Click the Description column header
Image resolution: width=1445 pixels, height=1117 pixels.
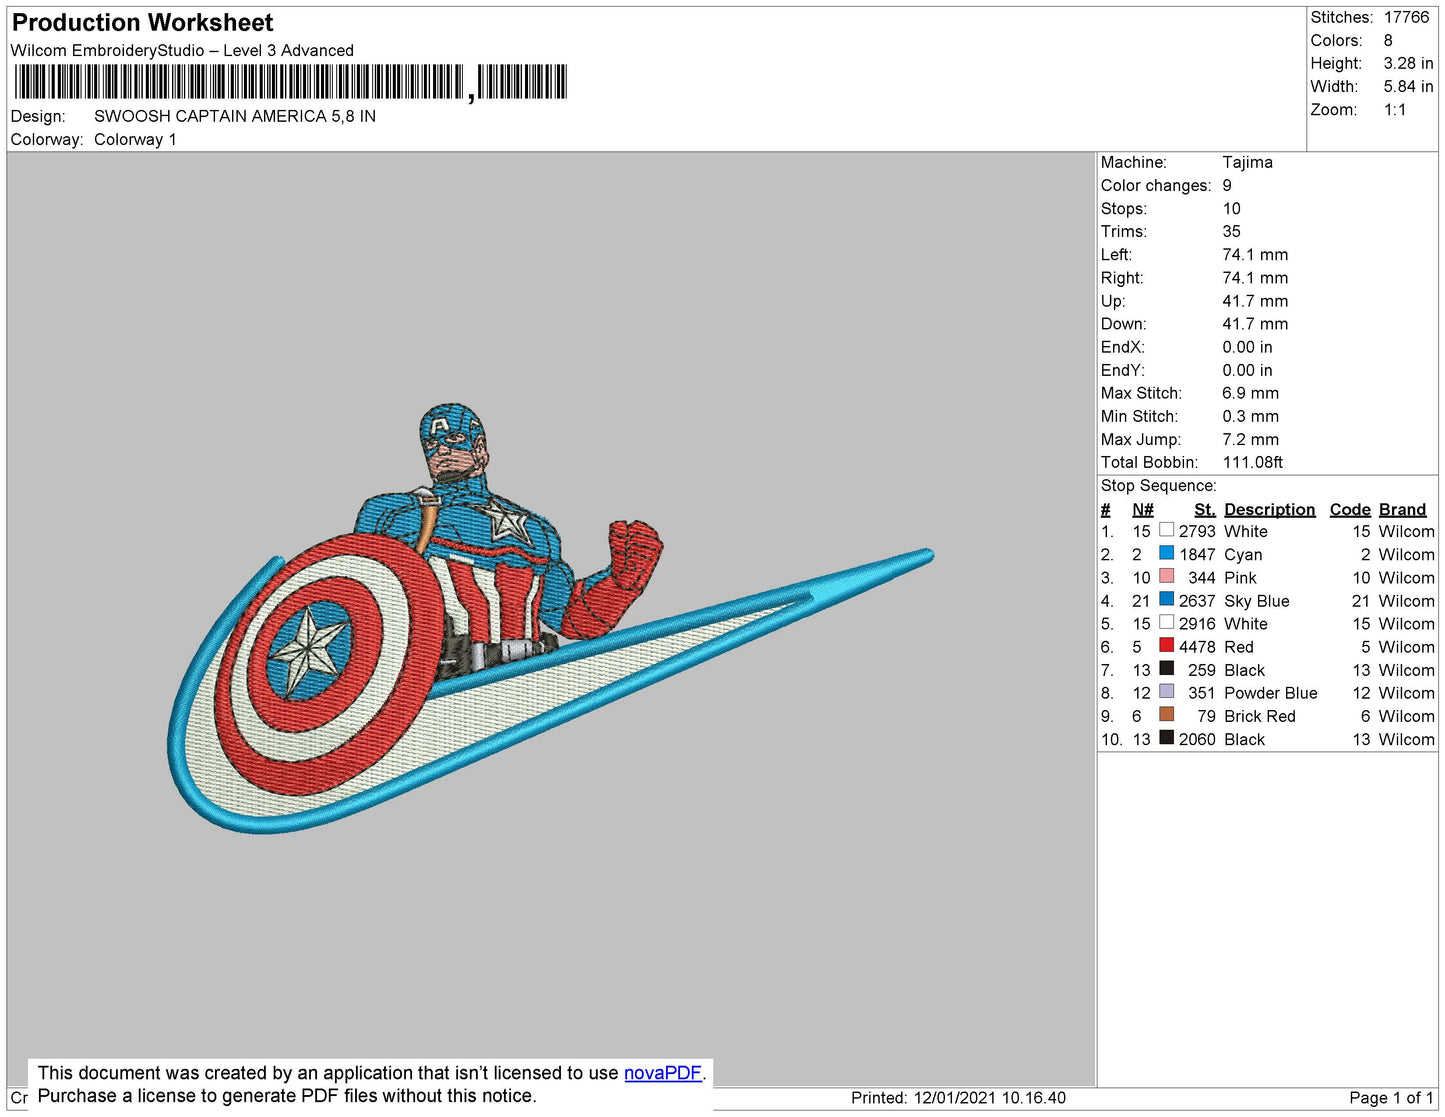click(1269, 509)
